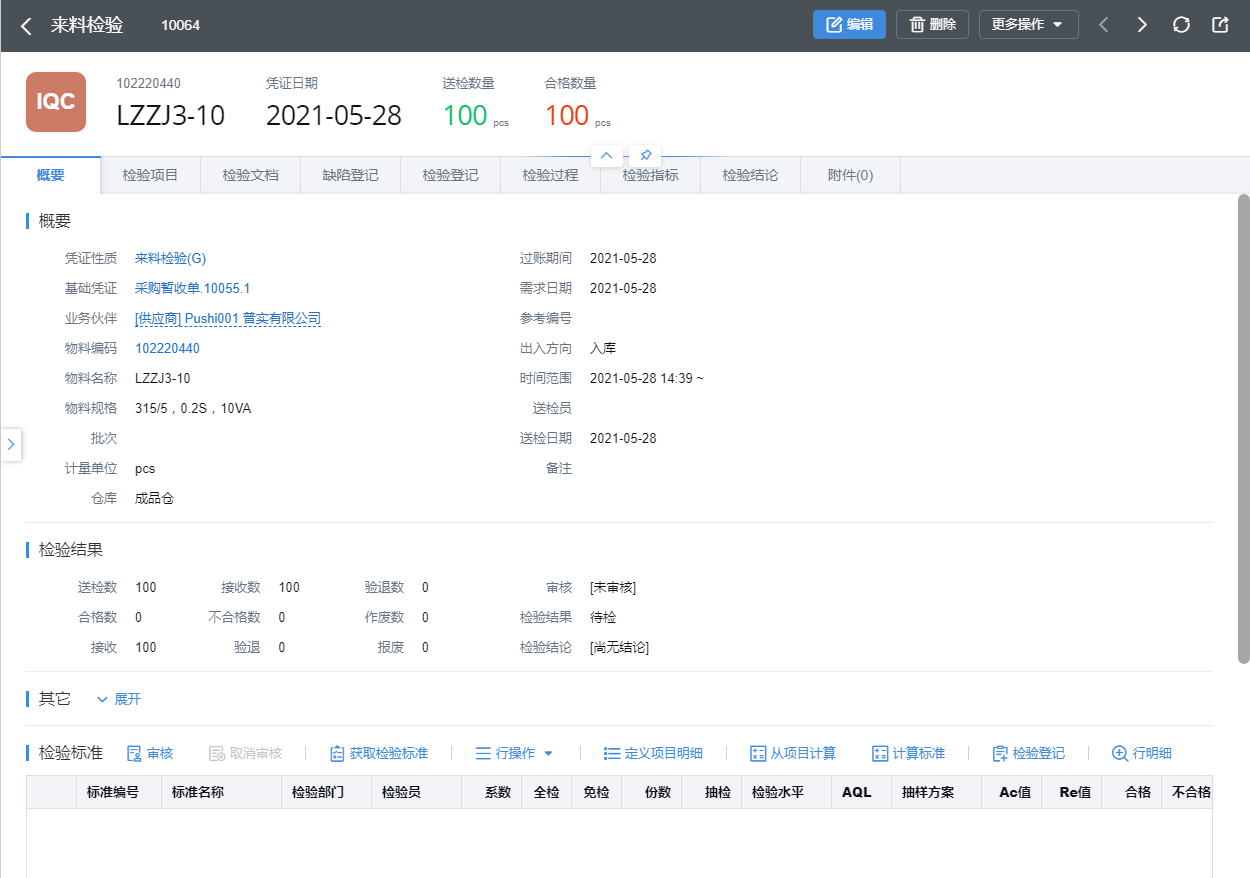Open the 检验过程 tab
1250x878 pixels.
[551, 175]
